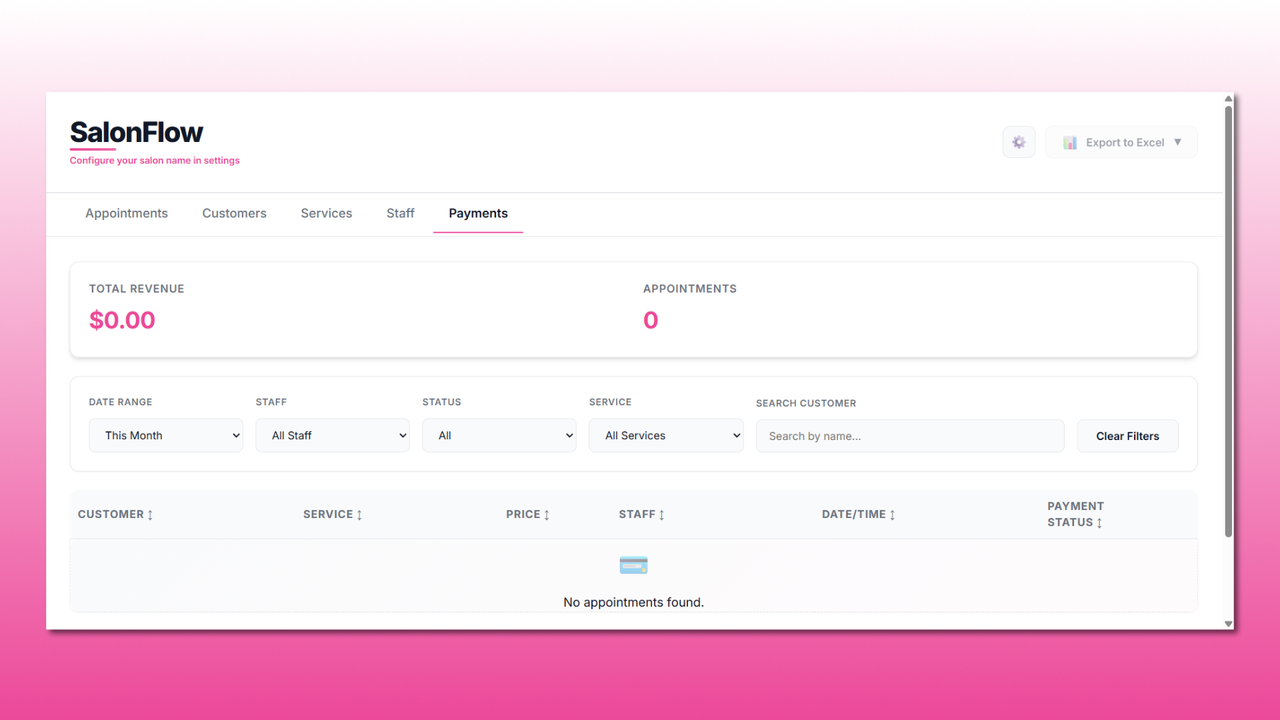1280x720 pixels.
Task: Click the Clear Filters button
Action: click(1127, 435)
